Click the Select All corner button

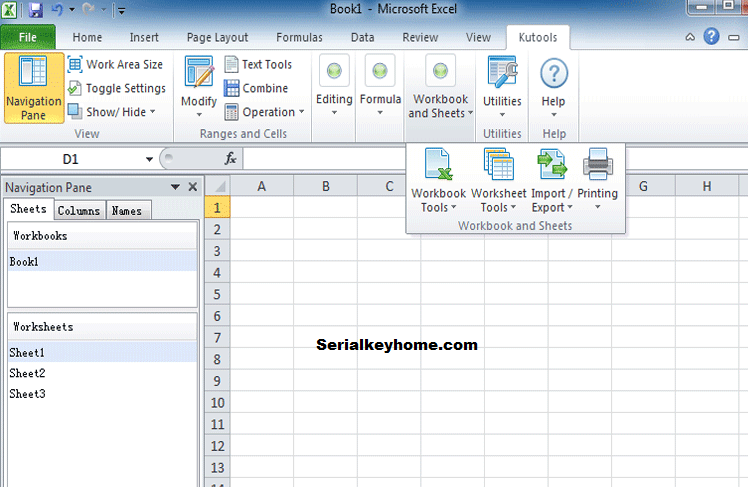click(218, 186)
